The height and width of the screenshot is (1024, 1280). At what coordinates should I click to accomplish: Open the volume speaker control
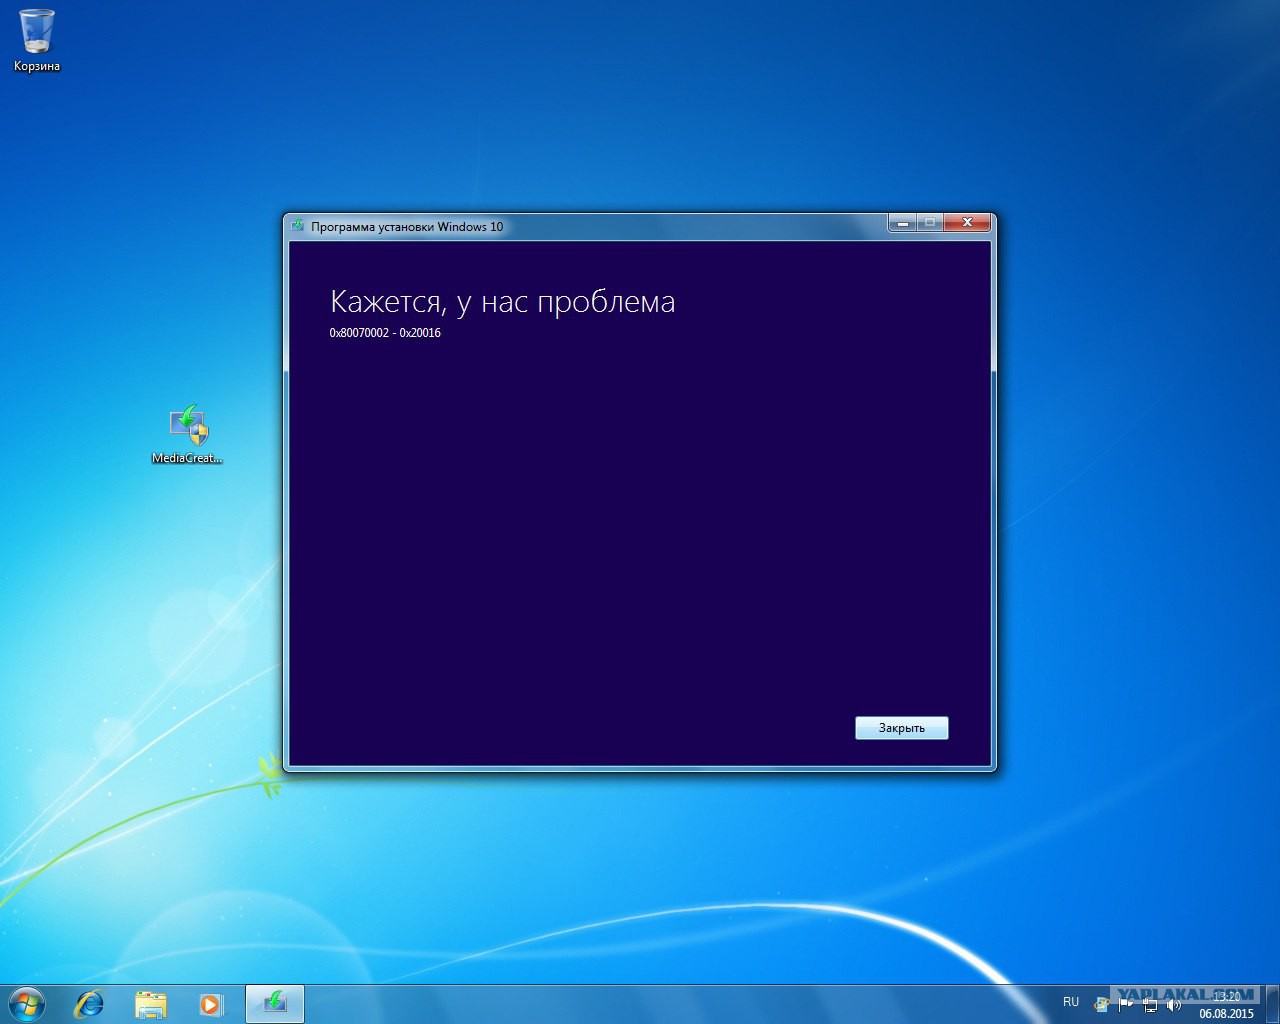pos(1174,1004)
